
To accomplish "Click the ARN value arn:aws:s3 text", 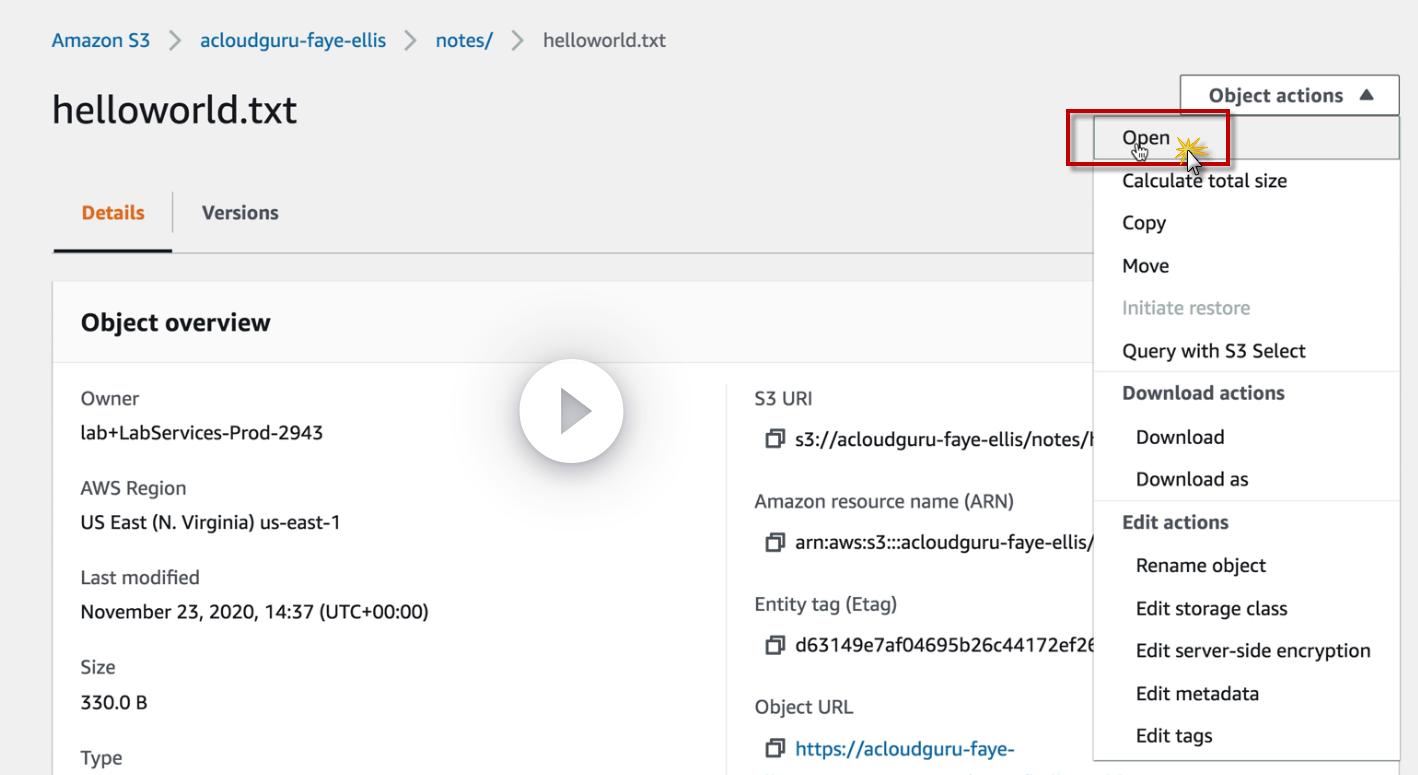I will click(x=943, y=543).
